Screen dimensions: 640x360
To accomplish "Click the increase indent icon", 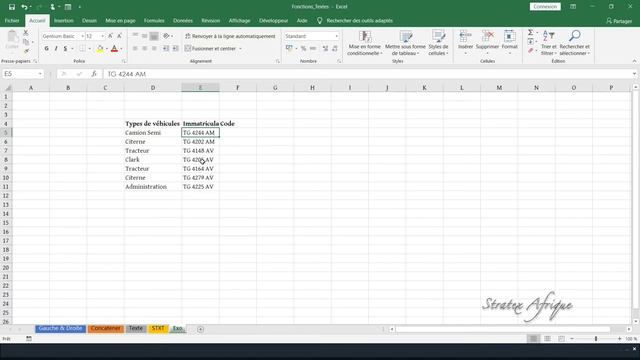I will 176,49.
